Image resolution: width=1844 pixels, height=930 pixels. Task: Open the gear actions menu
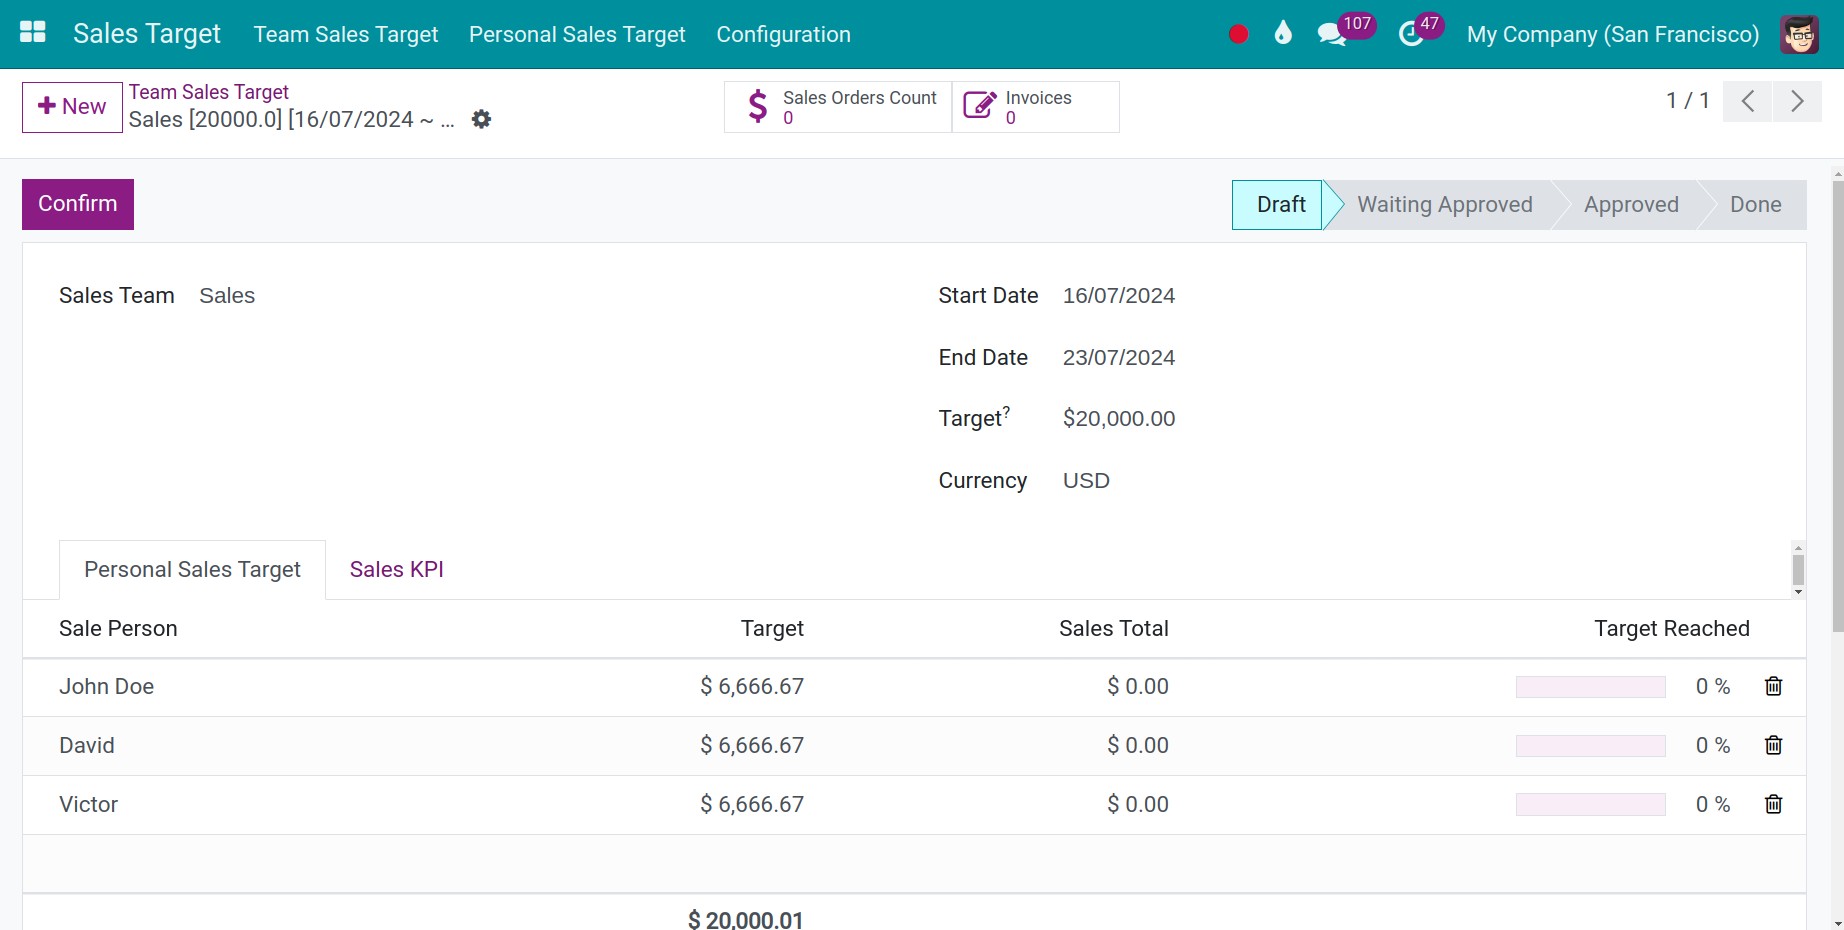pyautogui.click(x=481, y=119)
